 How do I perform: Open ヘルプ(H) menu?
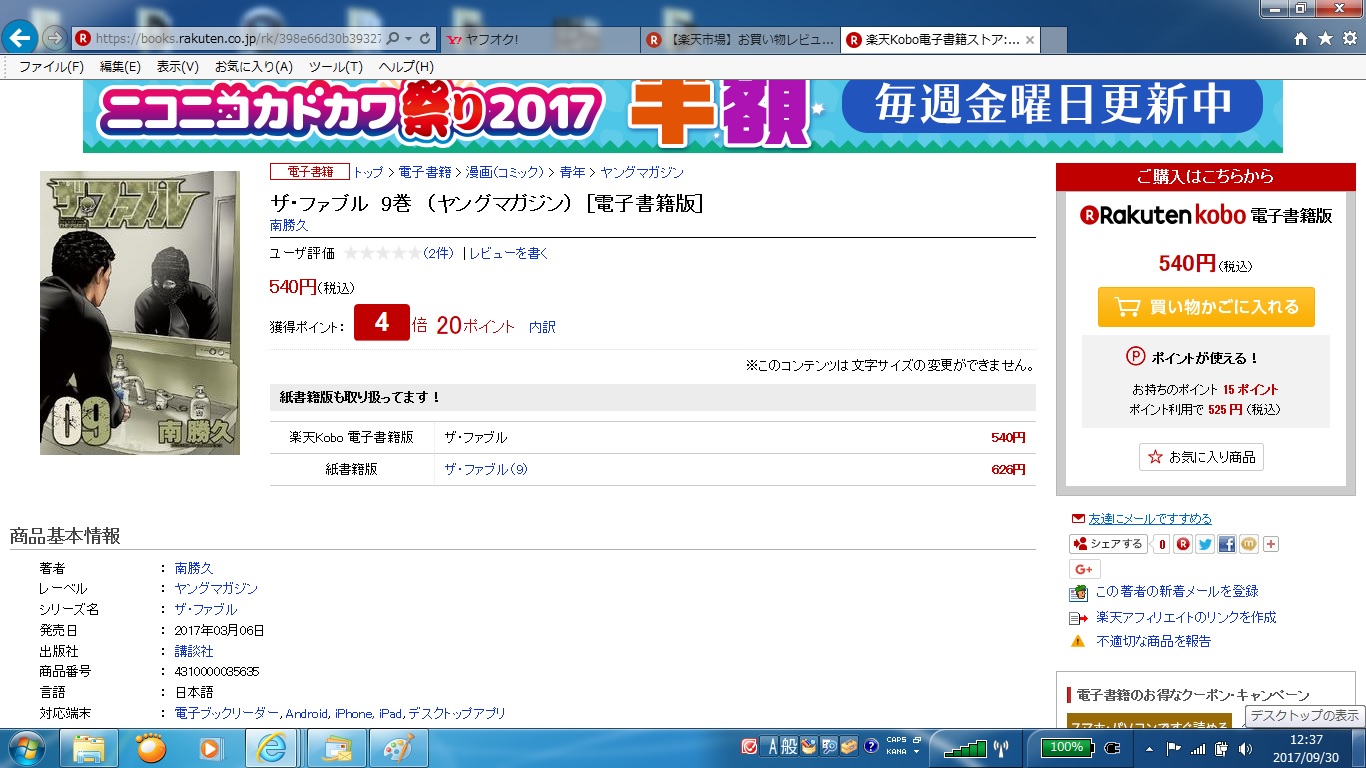(x=406, y=67)
